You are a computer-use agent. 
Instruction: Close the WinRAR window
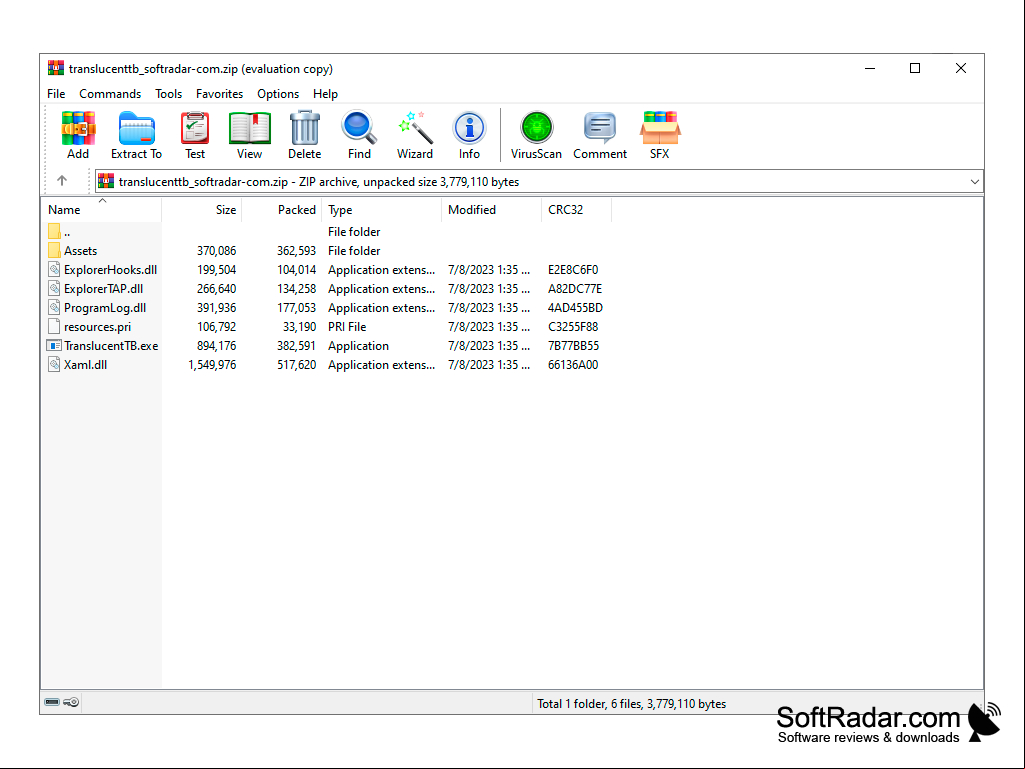[960, 68]
